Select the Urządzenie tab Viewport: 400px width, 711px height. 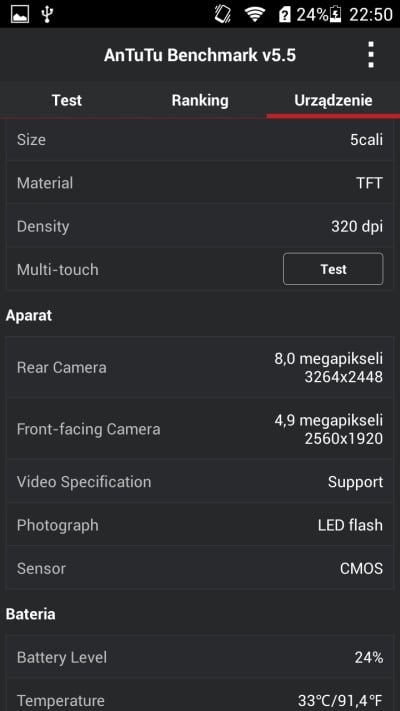[x=333, y=100]
